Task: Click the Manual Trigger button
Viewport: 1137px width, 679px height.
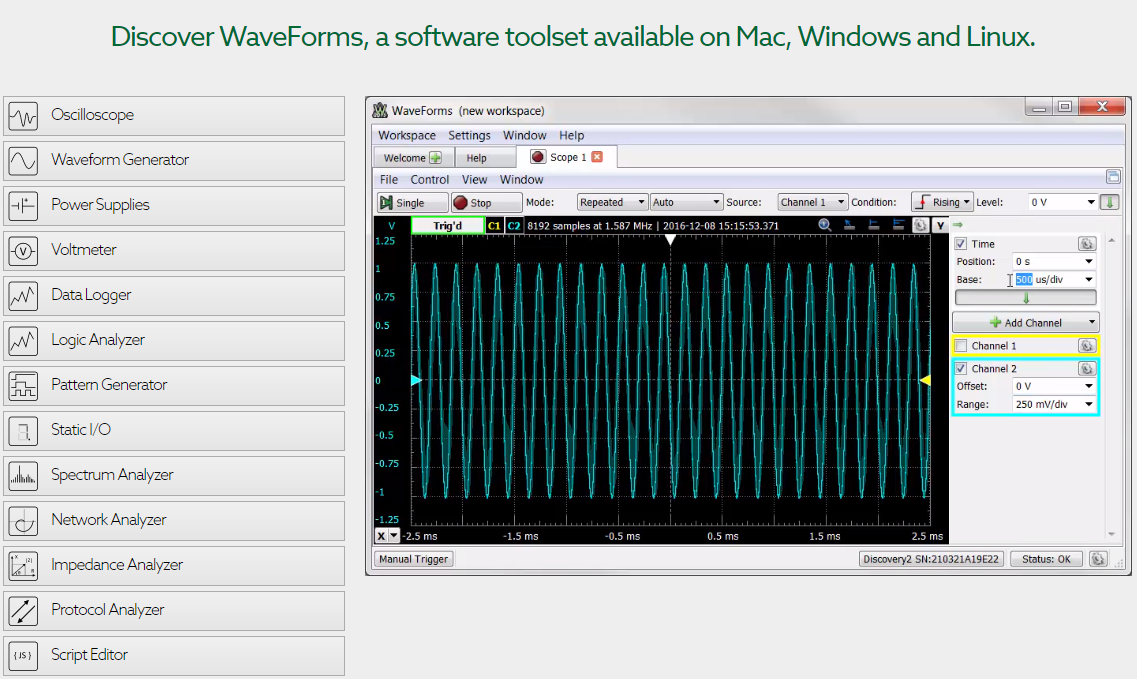Action: point(414,559)
